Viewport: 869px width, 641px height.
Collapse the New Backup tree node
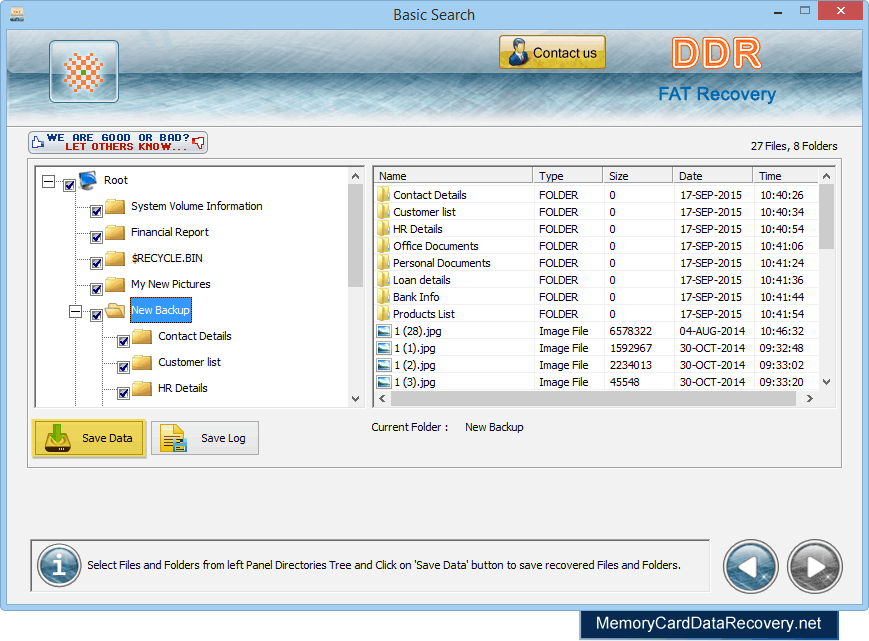(75, 311)
